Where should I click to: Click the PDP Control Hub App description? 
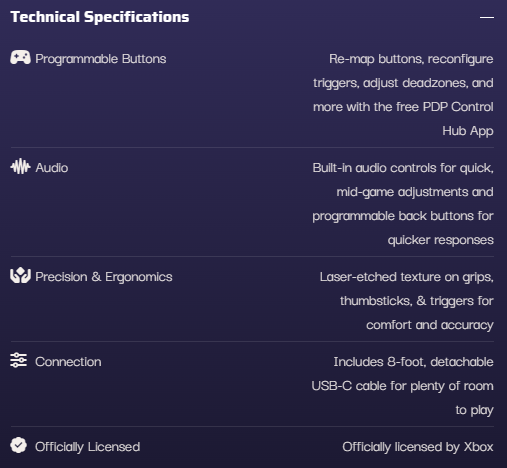point(403,95)
